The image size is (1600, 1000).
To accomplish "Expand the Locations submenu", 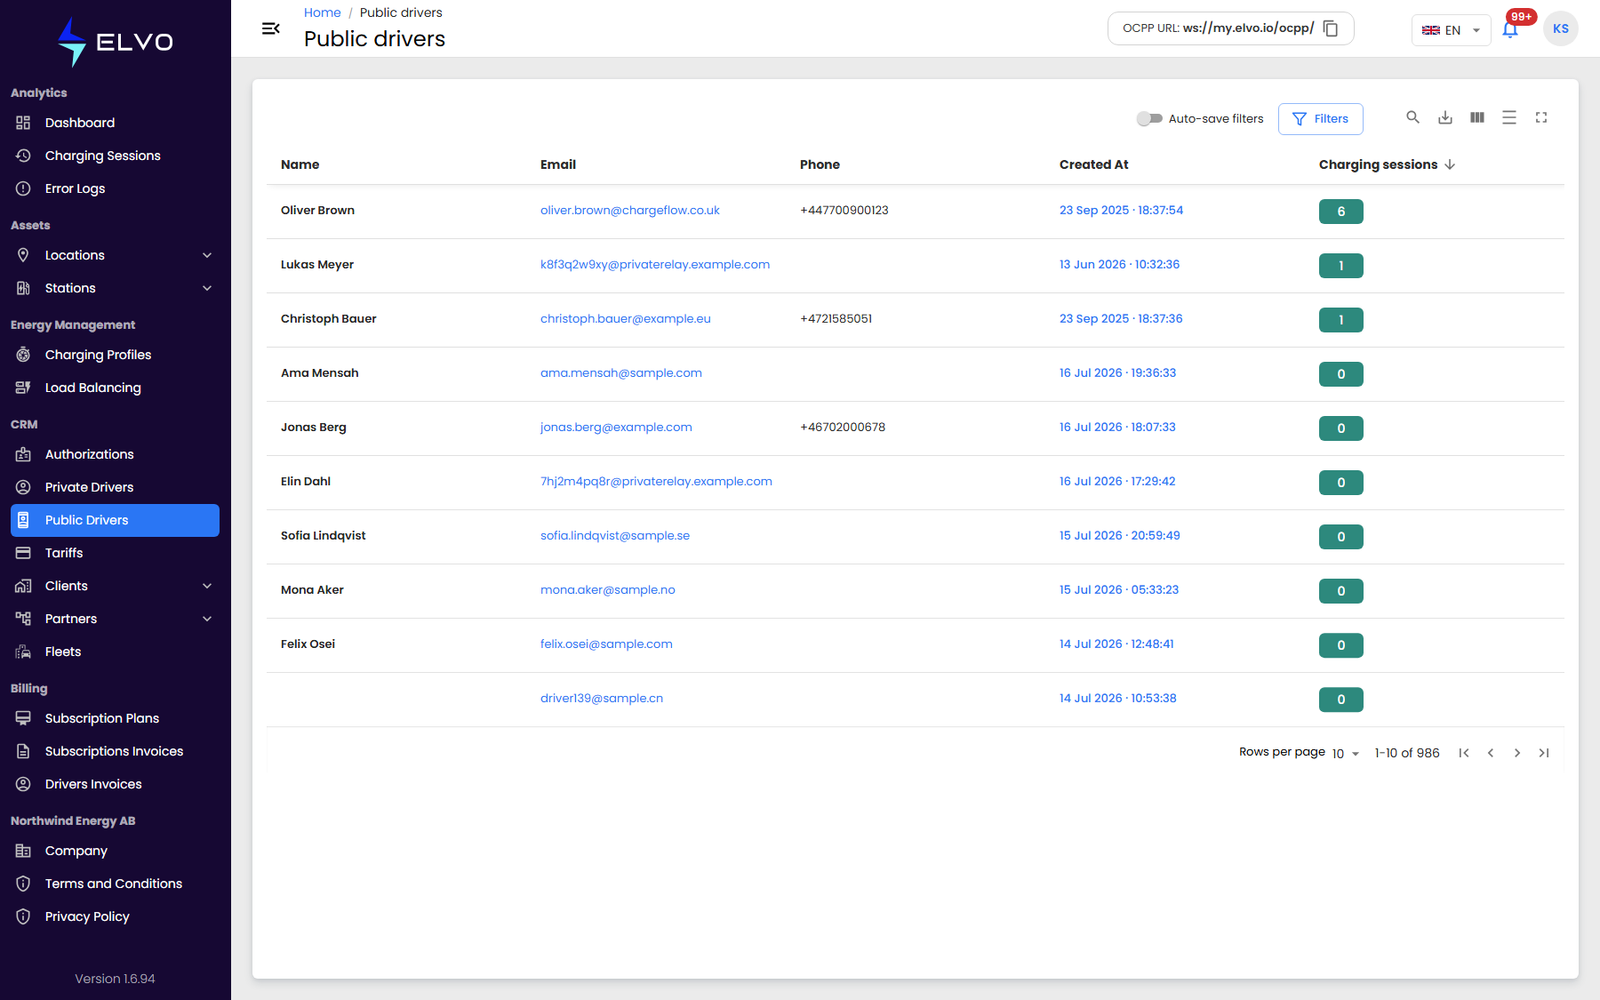I will pyautogui.click(x=207, y=255).
